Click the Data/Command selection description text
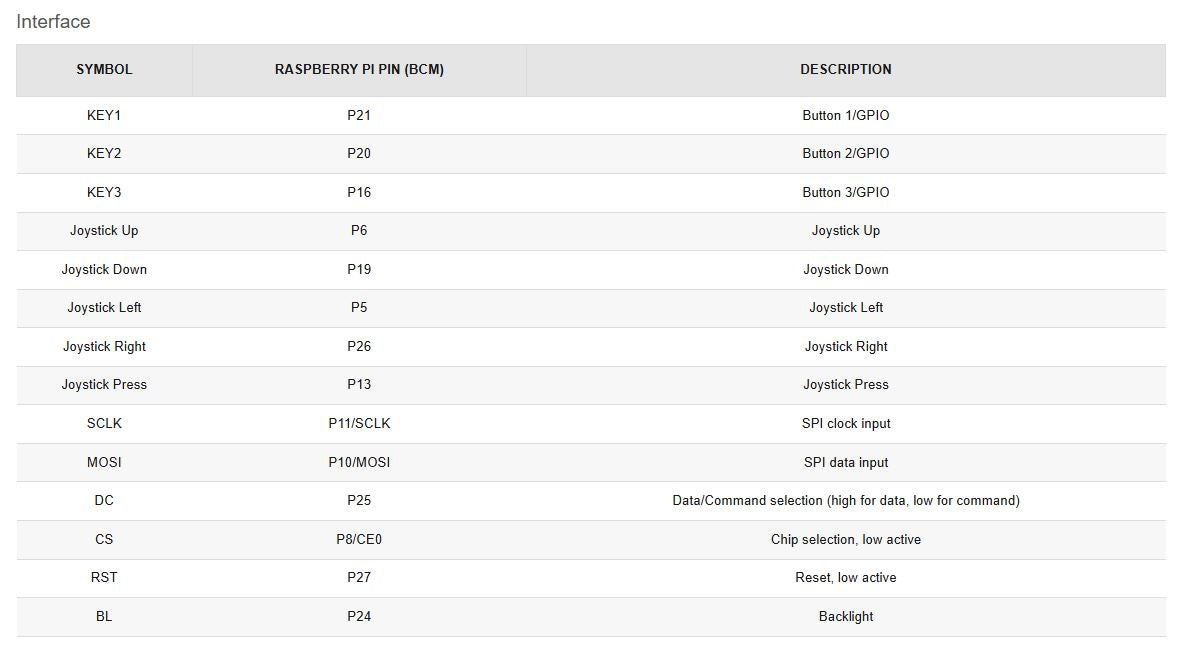 pyautogui.click(x=845, y=500)
